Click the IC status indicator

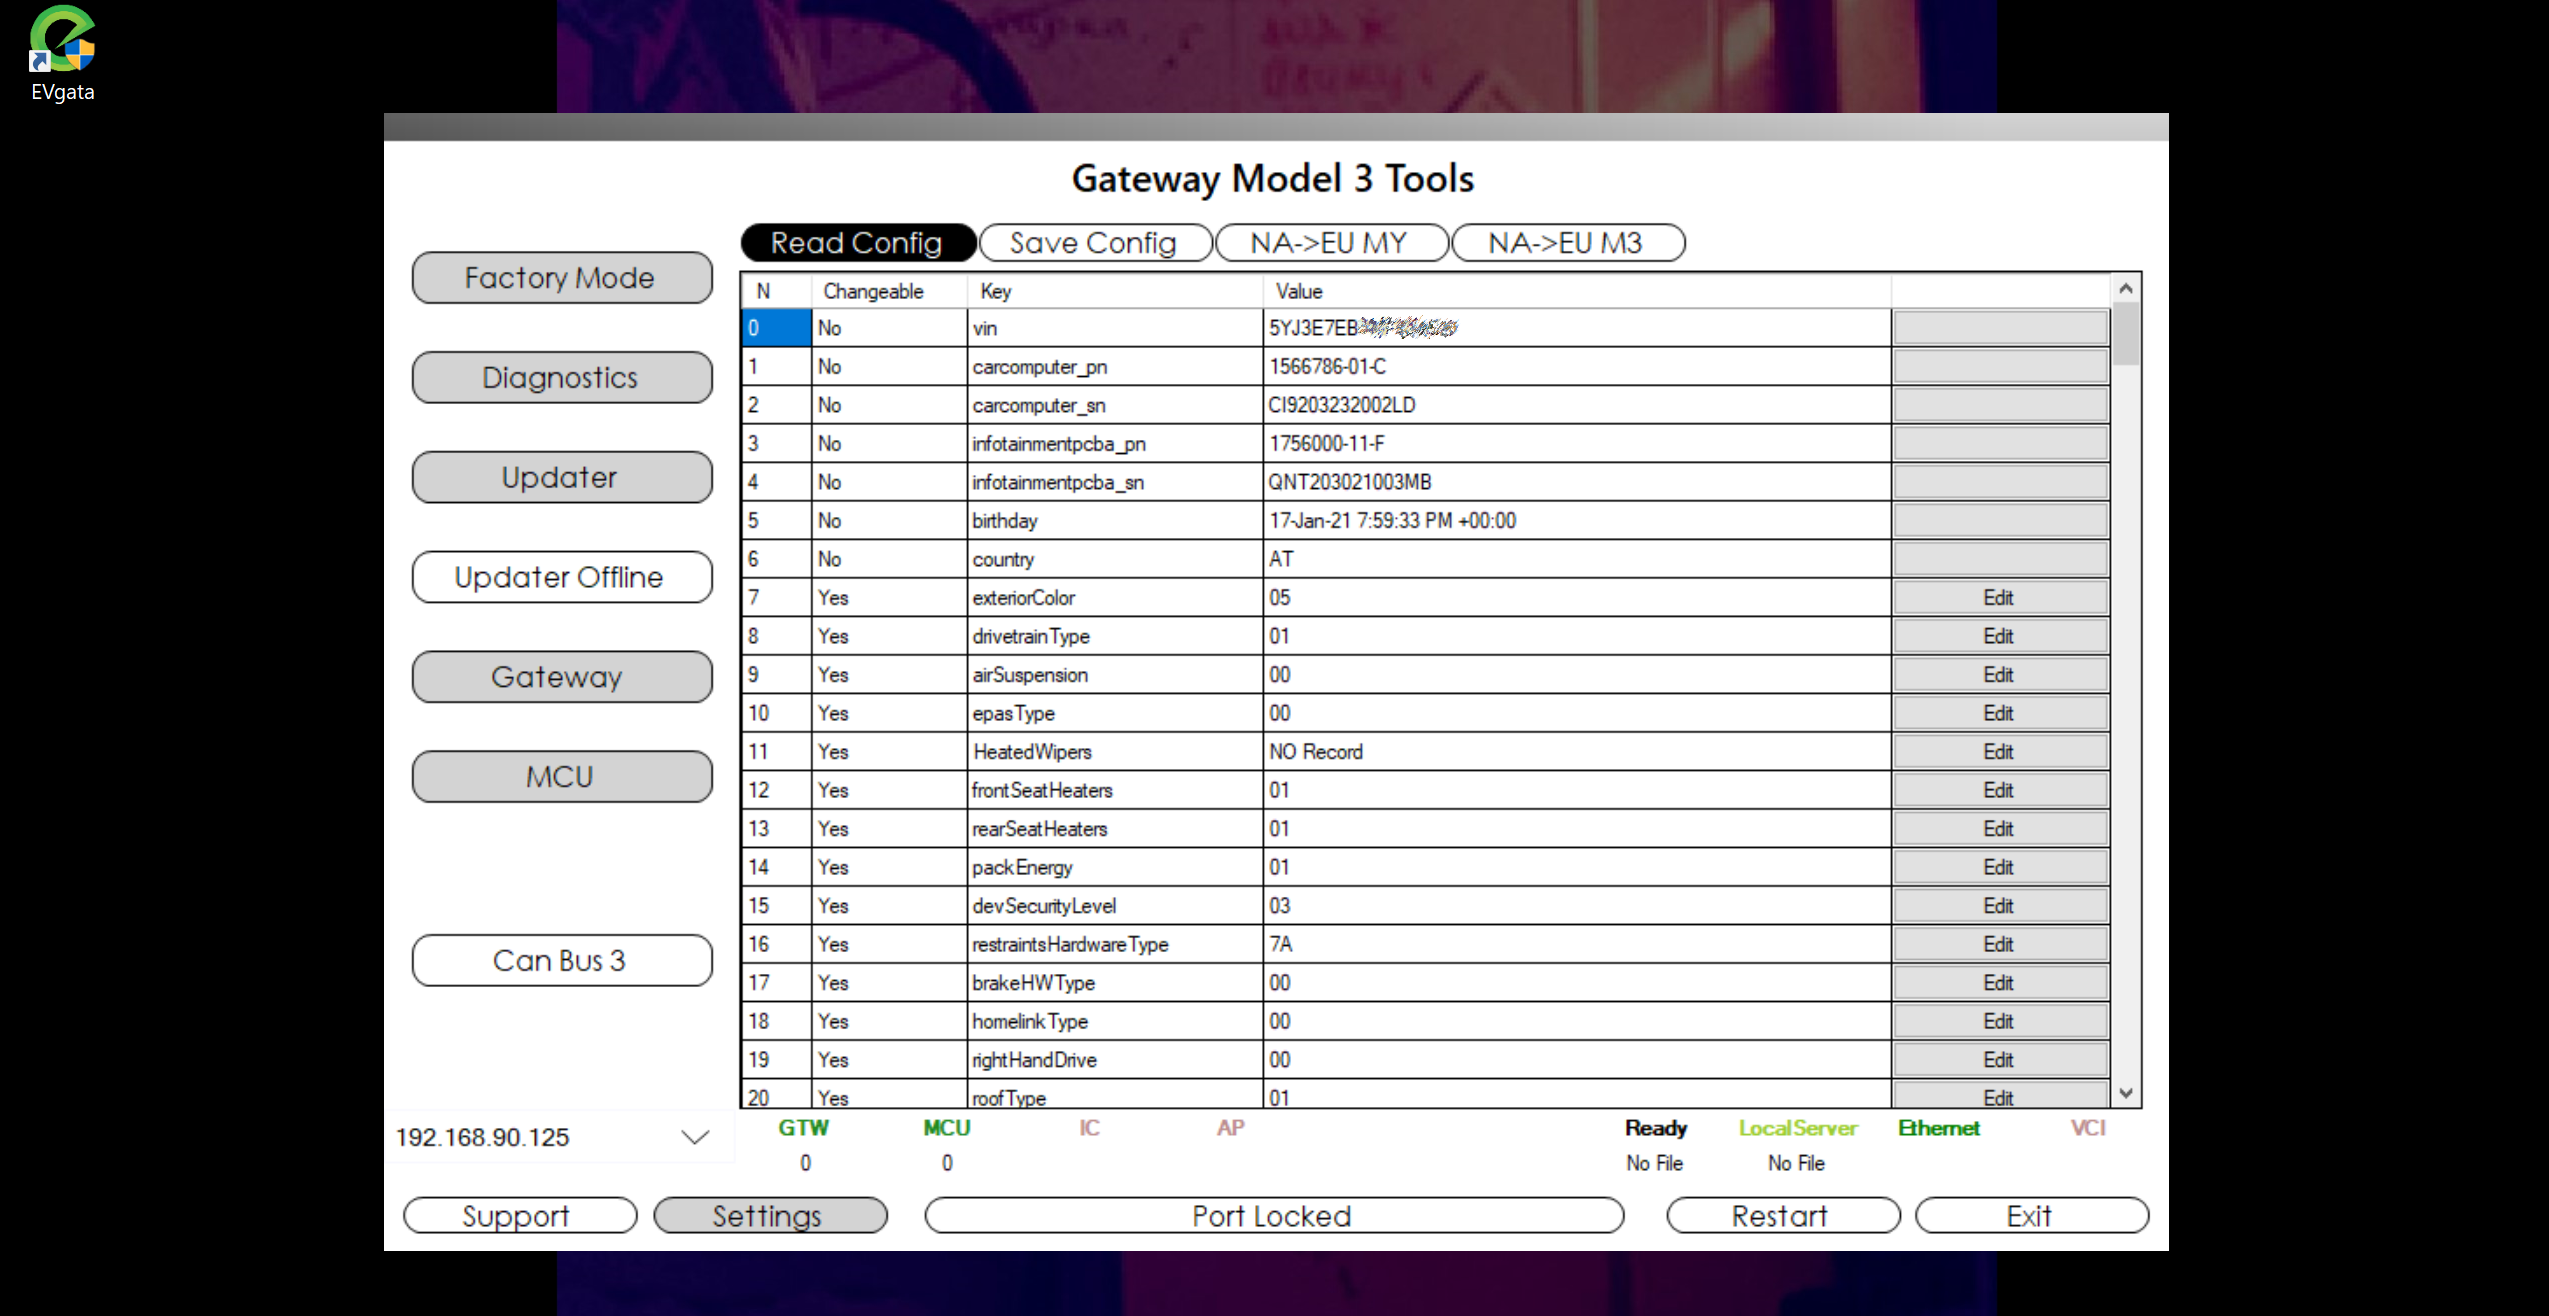tap(1089, 1128)
